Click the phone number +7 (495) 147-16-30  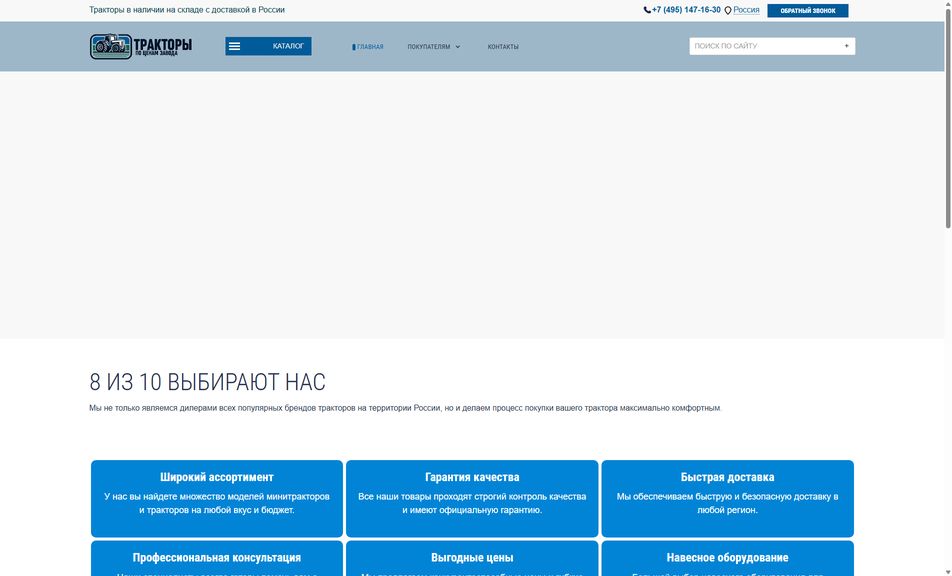(x=686, y=10)
